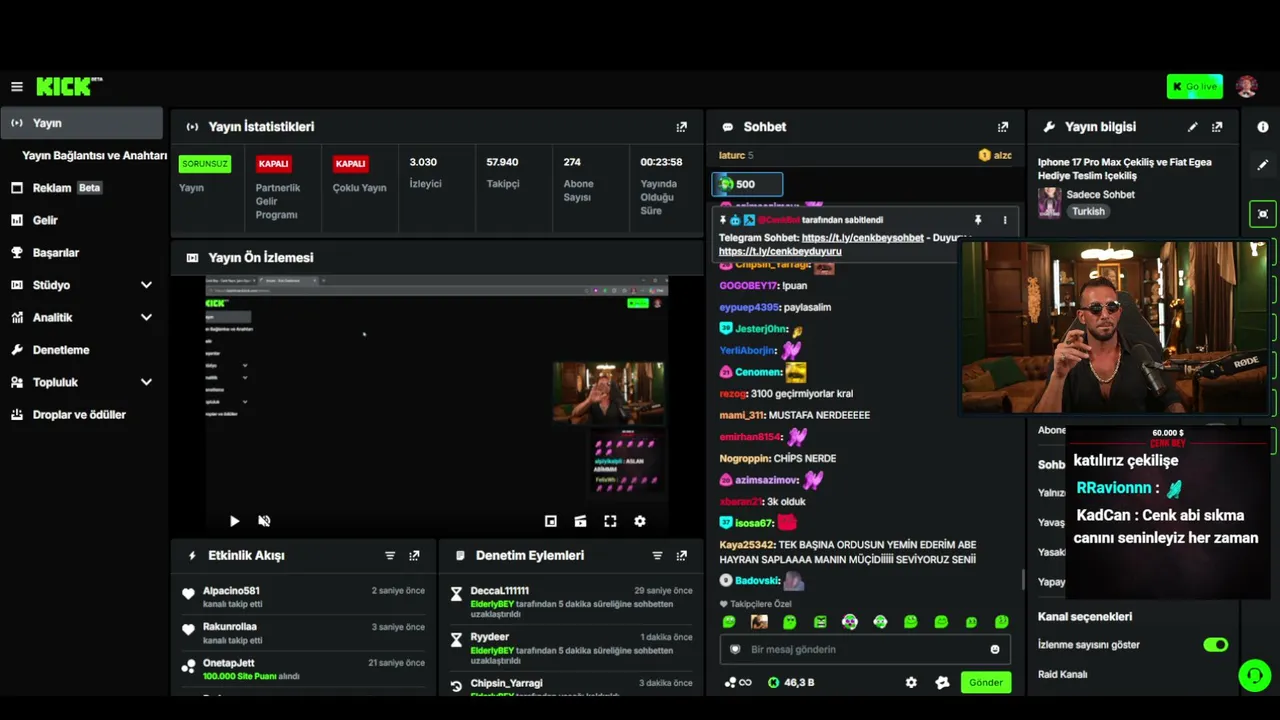
Task: Click the pencil icon in the right rail
Action: click(x=1263, y=165)
